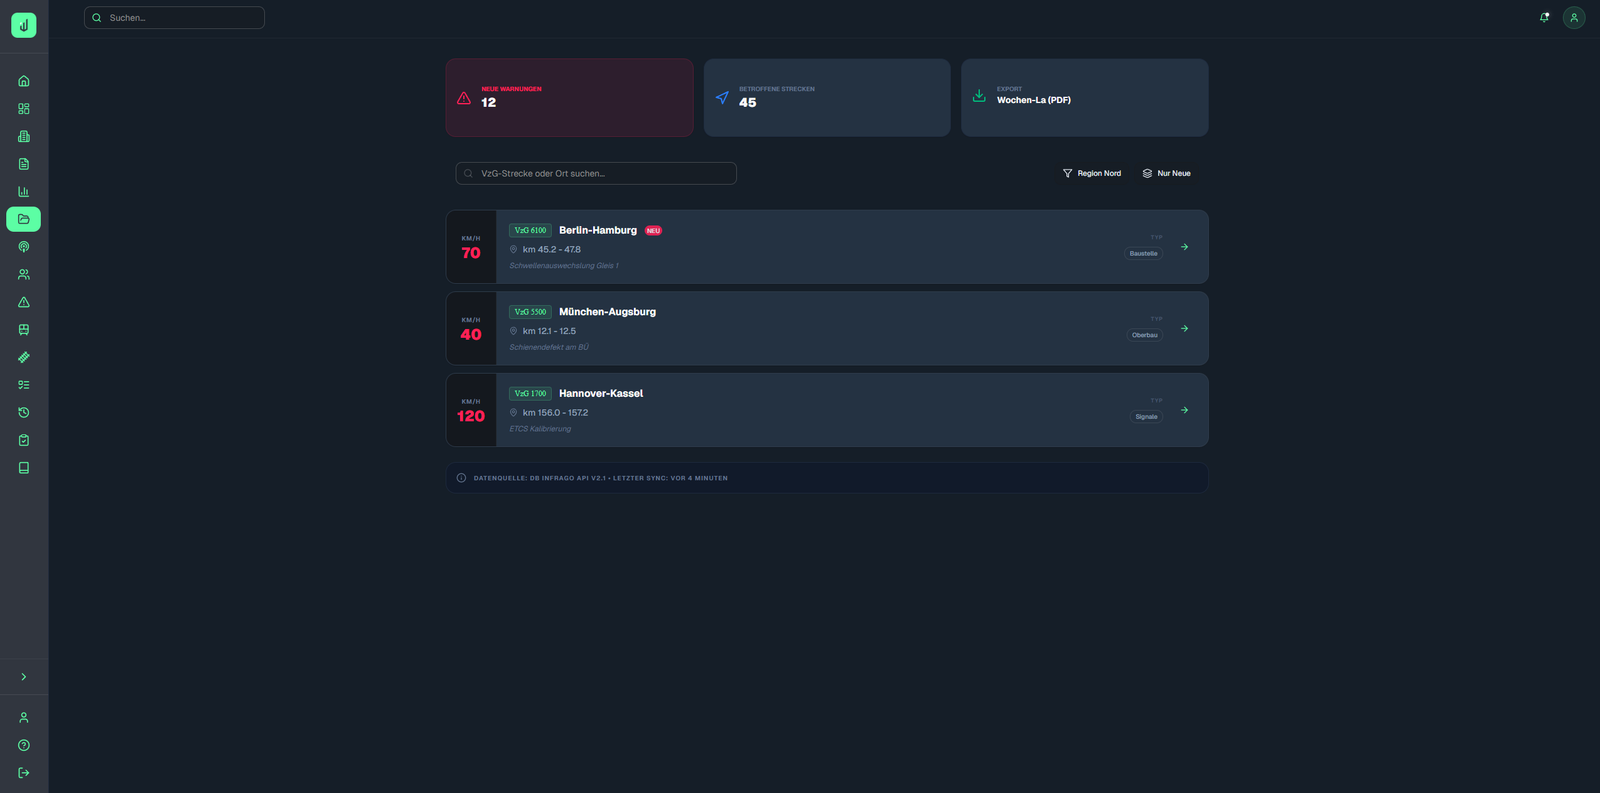1600x793 pixels.
Task: Open the home icon in sidebar
Action: (24, 81)
